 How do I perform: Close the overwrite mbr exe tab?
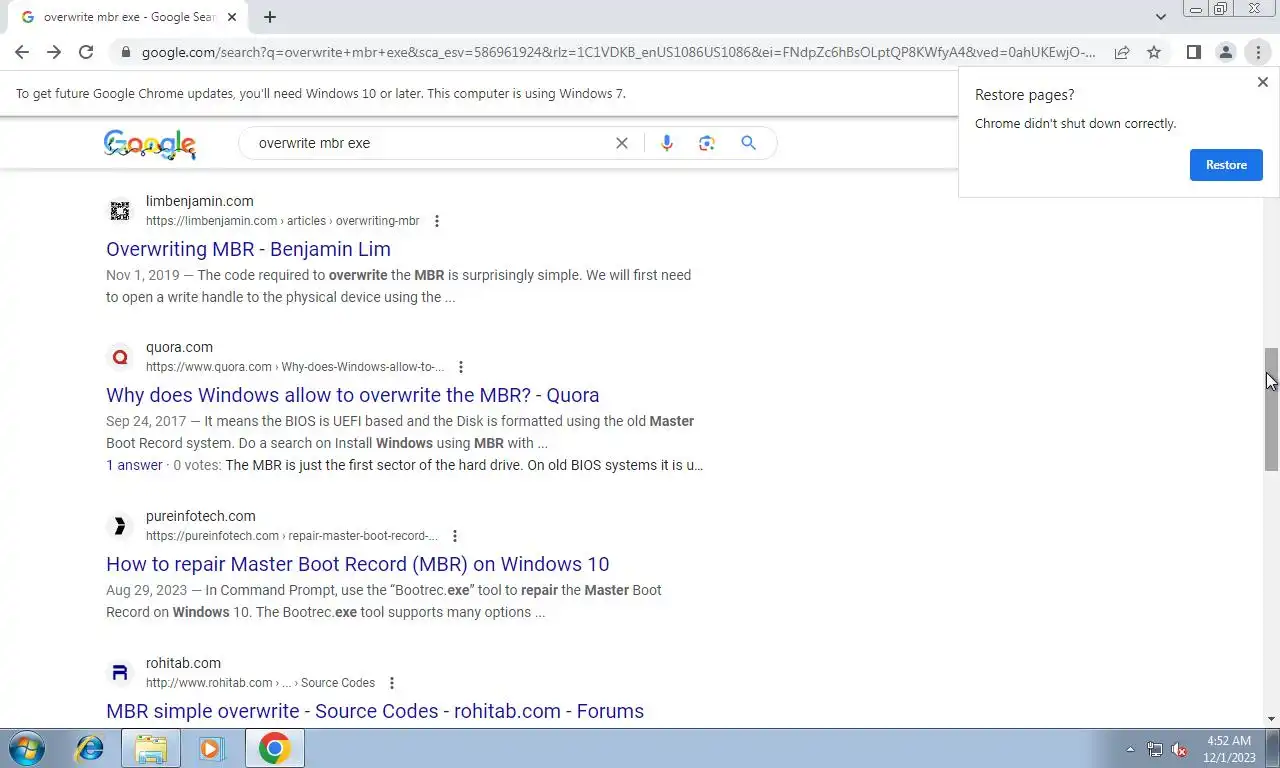[233, 17]
